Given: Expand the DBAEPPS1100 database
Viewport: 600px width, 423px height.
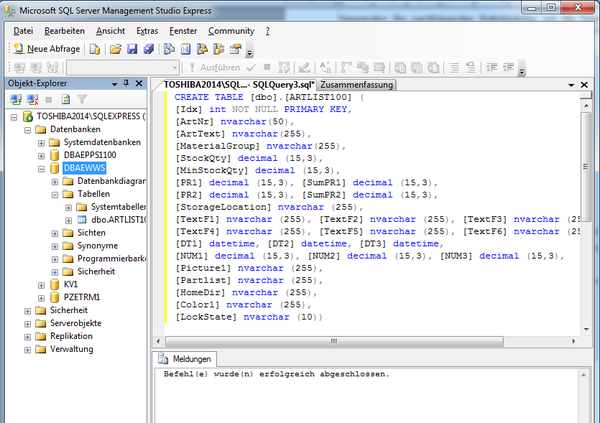Looking at the screenshot, I should (41, 156).
